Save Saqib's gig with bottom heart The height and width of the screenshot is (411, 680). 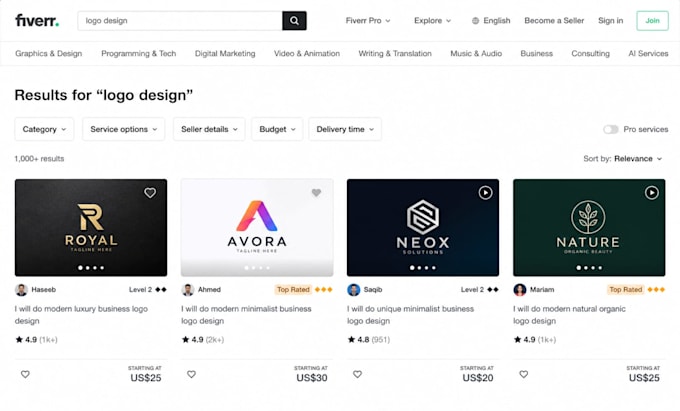pyautogui.click(x=357, y=374)
